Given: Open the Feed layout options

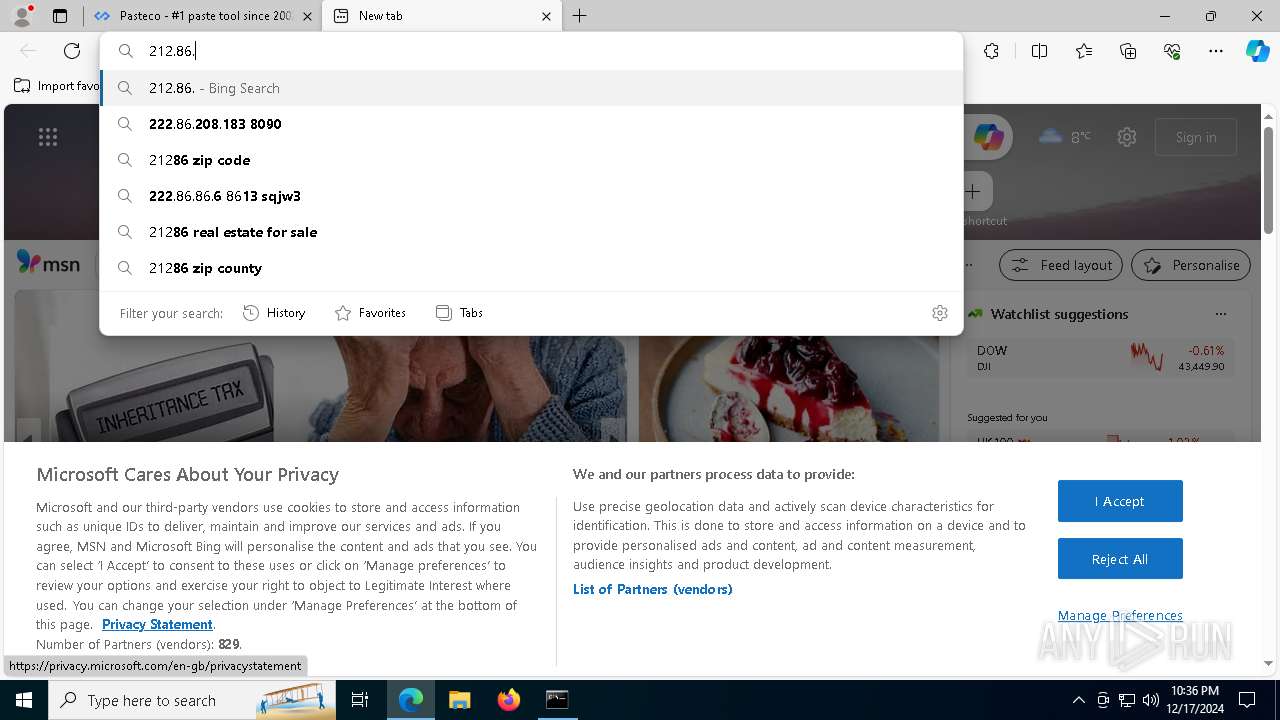Looking at the screenshot, I should [x=1061, y=265].
